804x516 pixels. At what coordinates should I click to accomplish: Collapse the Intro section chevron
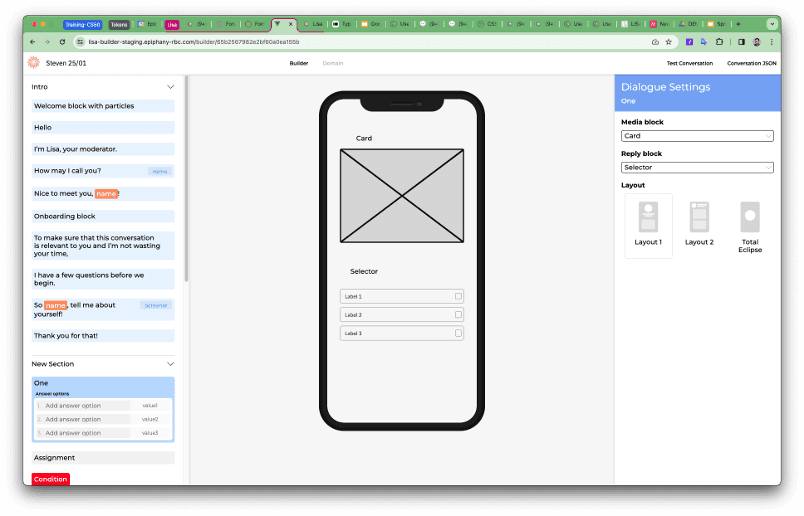170,87
